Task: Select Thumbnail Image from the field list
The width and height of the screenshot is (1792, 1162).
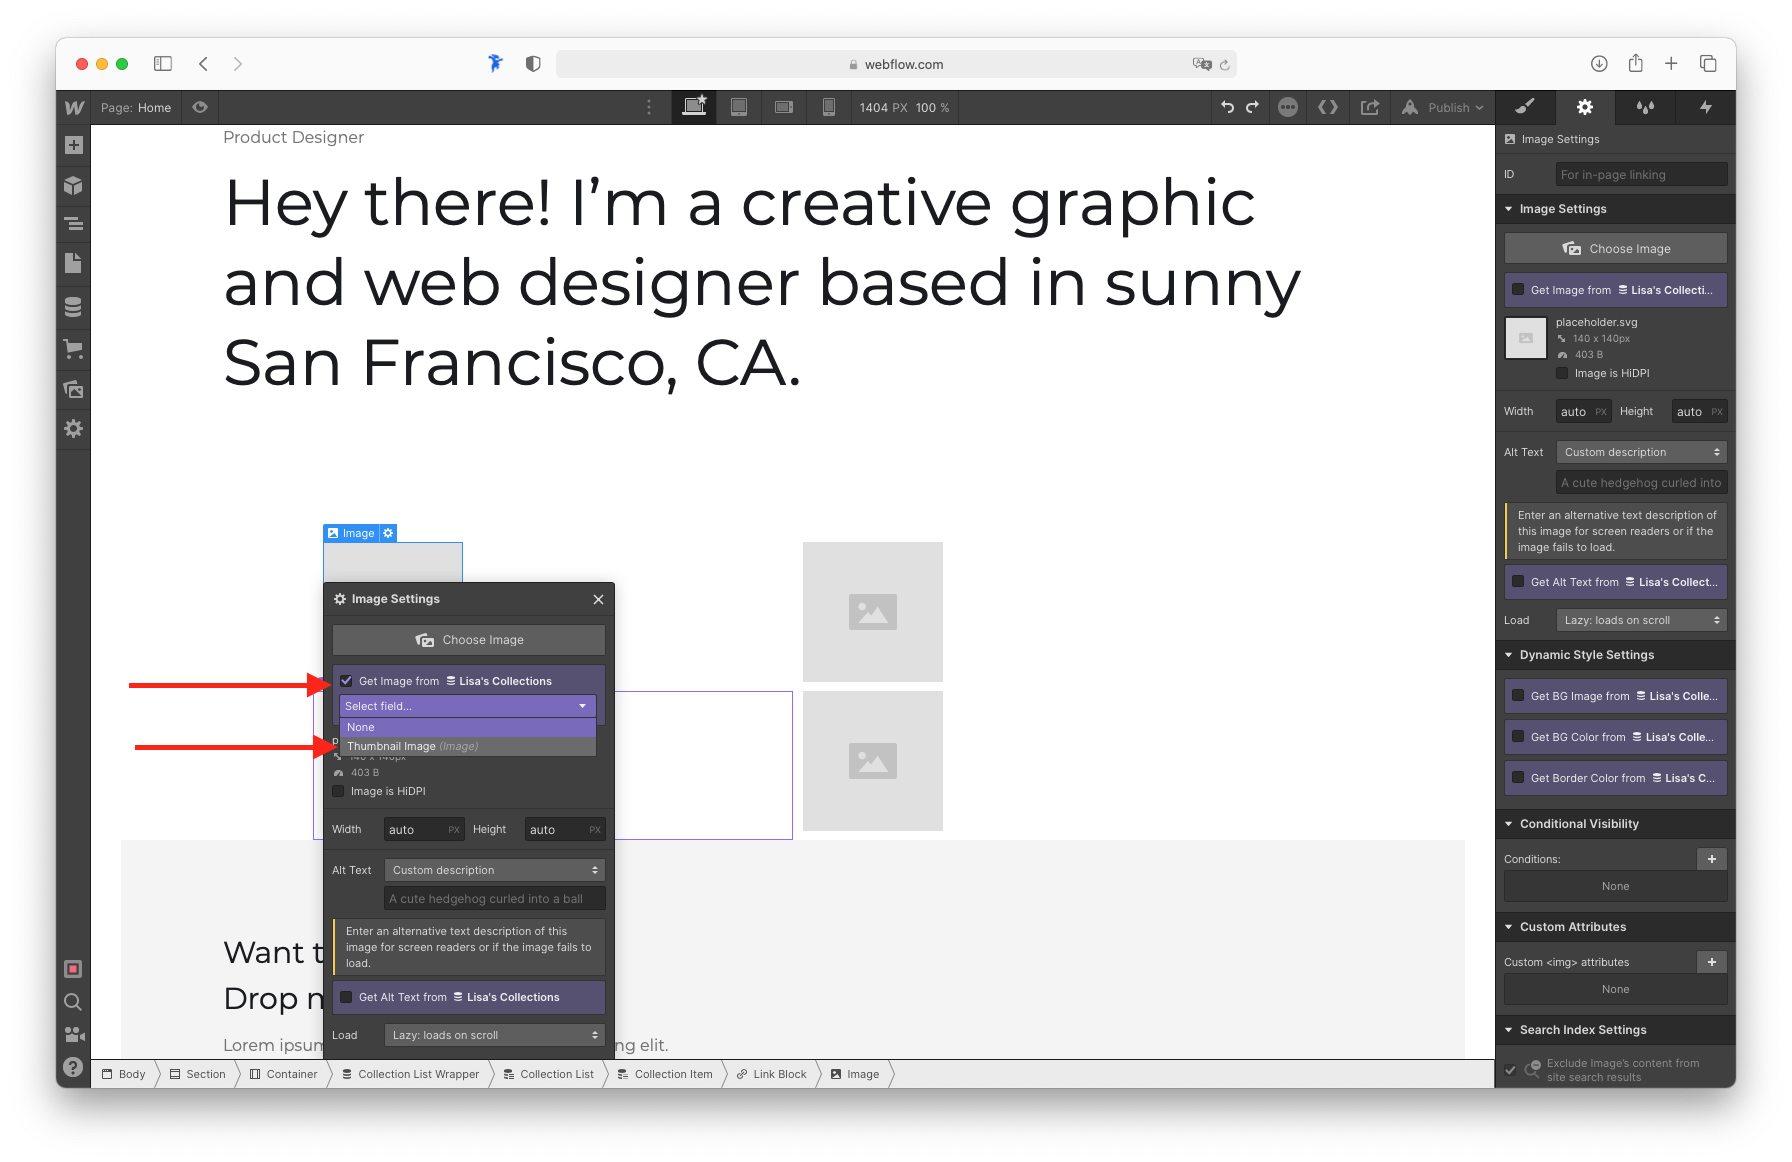Action: pos(412,746)
